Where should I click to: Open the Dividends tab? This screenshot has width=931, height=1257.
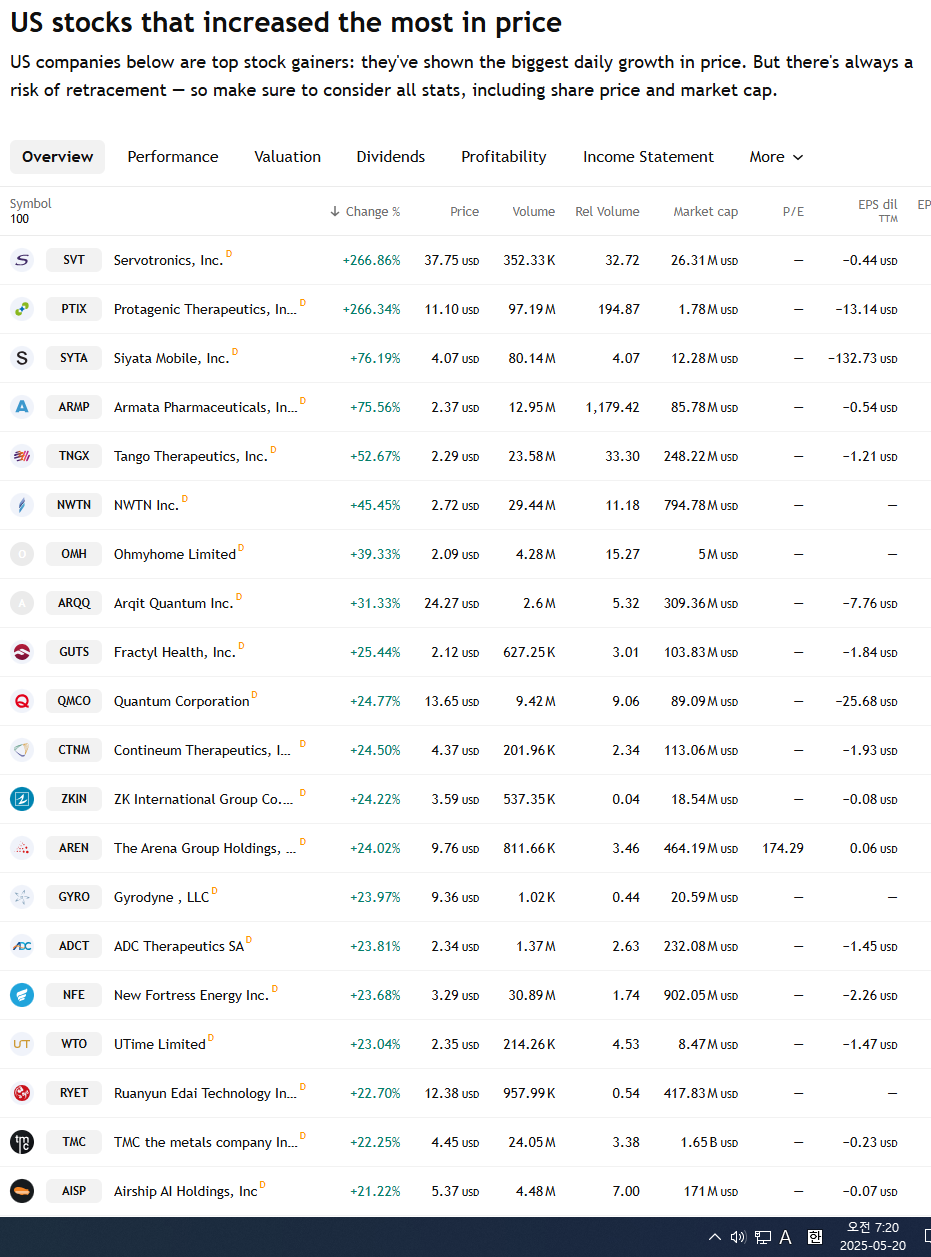point(391,157)
